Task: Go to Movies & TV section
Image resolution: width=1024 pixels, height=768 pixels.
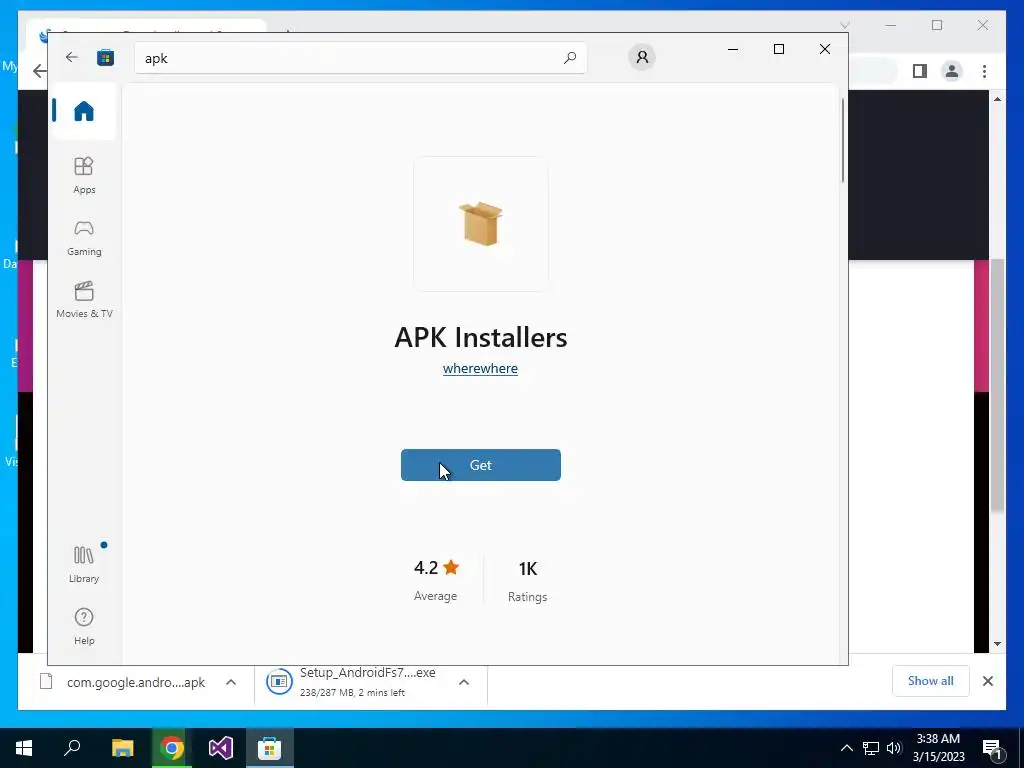Action: click(84, 300)
